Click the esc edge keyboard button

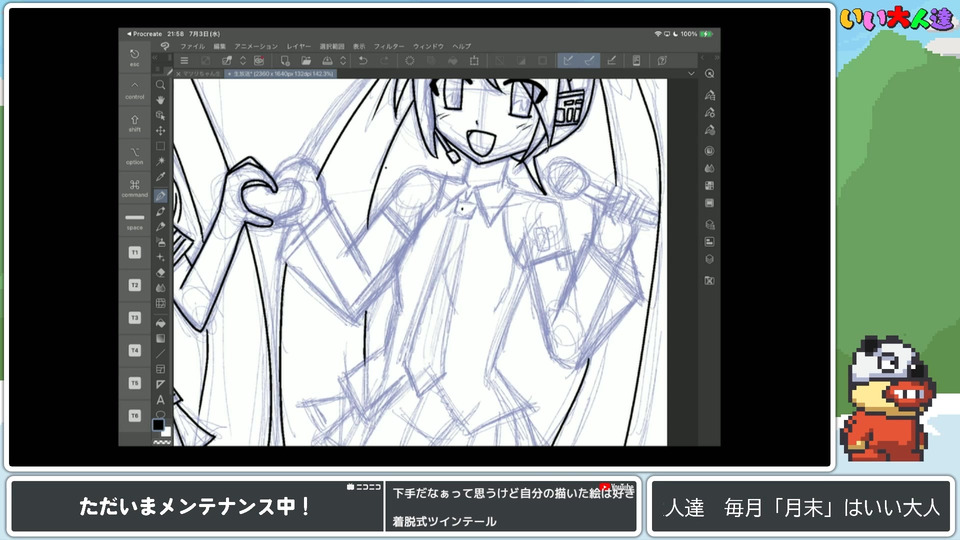pyautogui.click(x=135, y=58)
